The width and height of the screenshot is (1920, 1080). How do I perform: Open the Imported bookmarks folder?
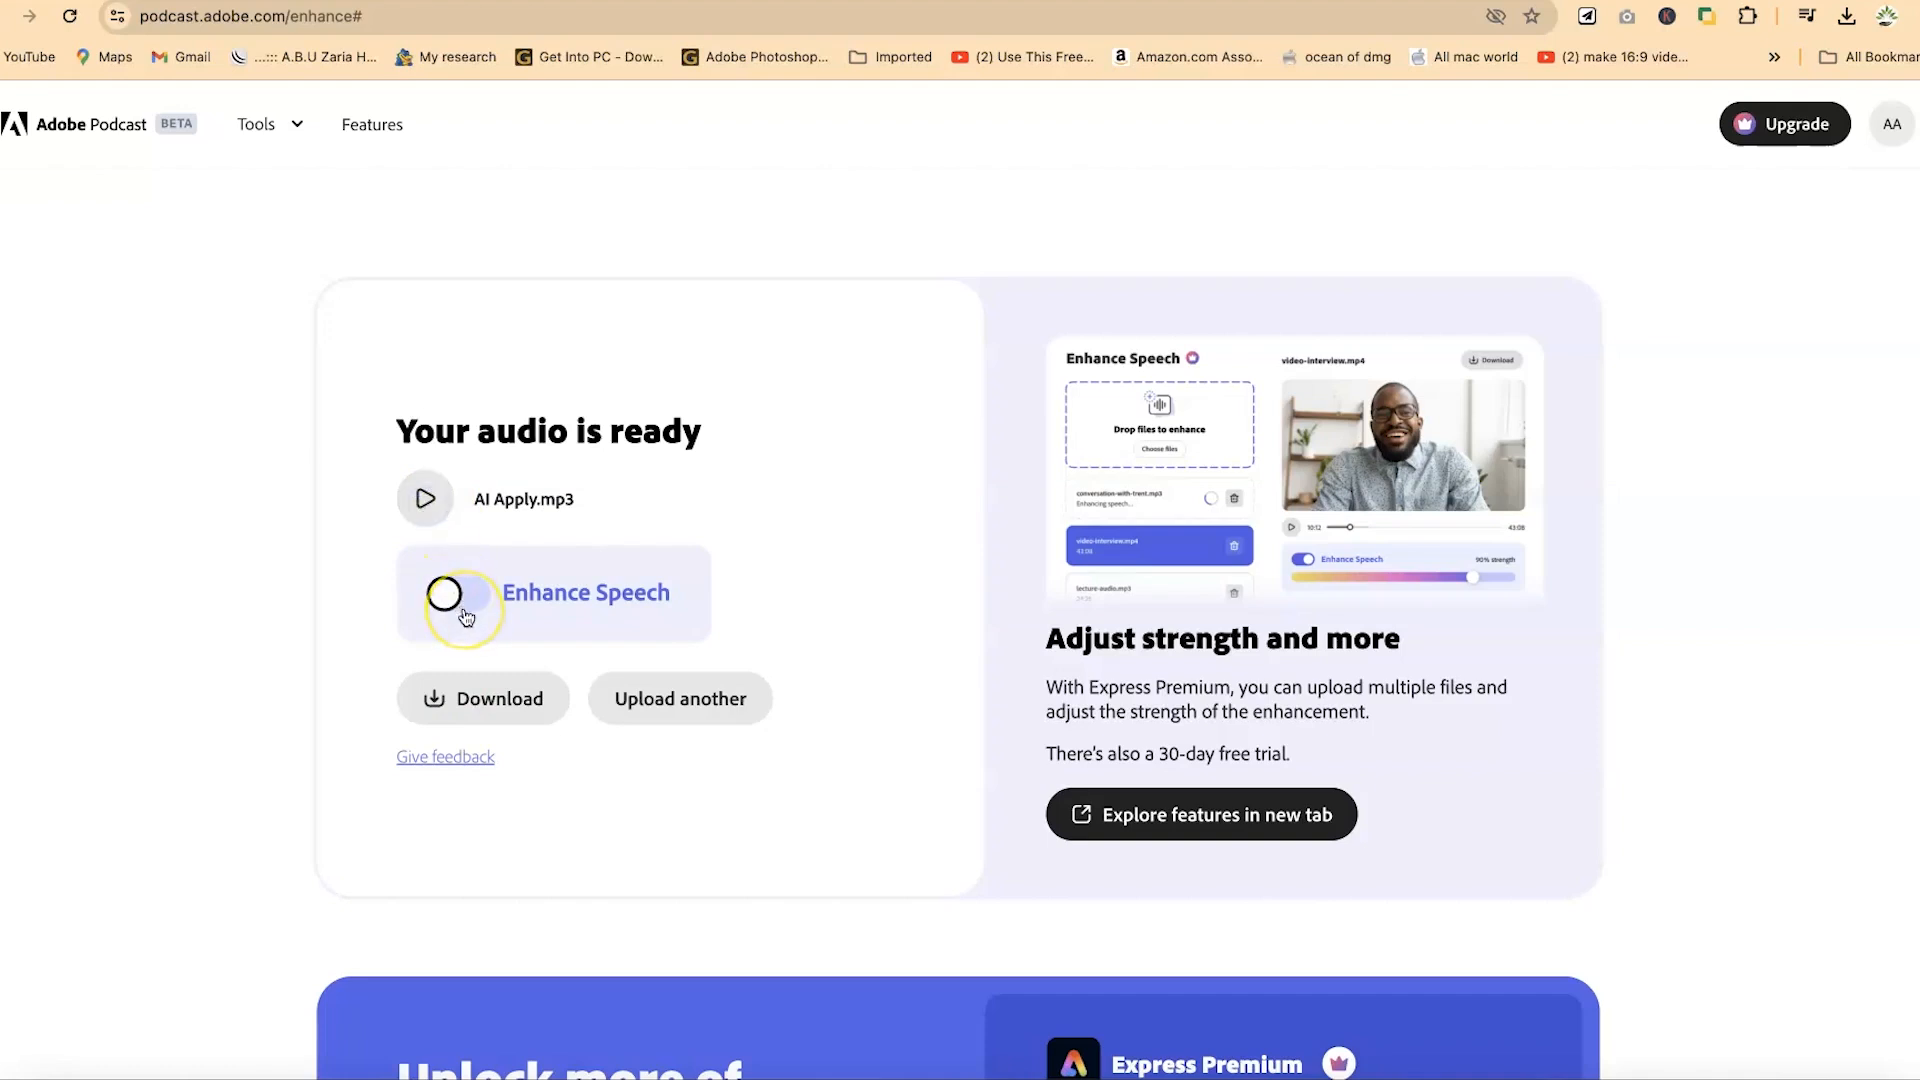pos(890,57)
